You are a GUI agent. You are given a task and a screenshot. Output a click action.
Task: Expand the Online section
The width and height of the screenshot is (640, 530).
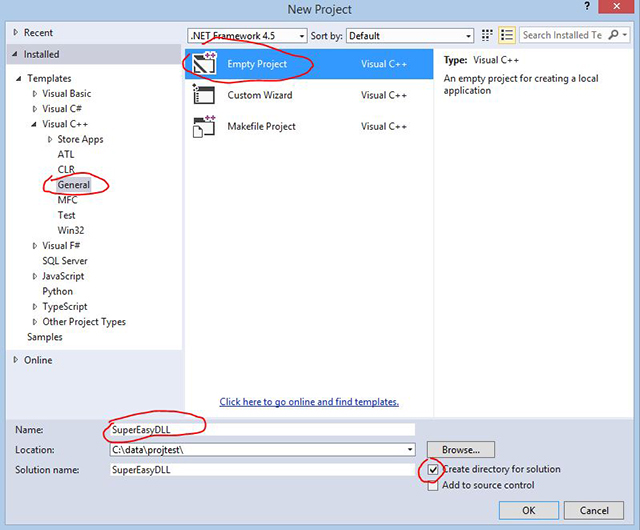coord(16,360)
